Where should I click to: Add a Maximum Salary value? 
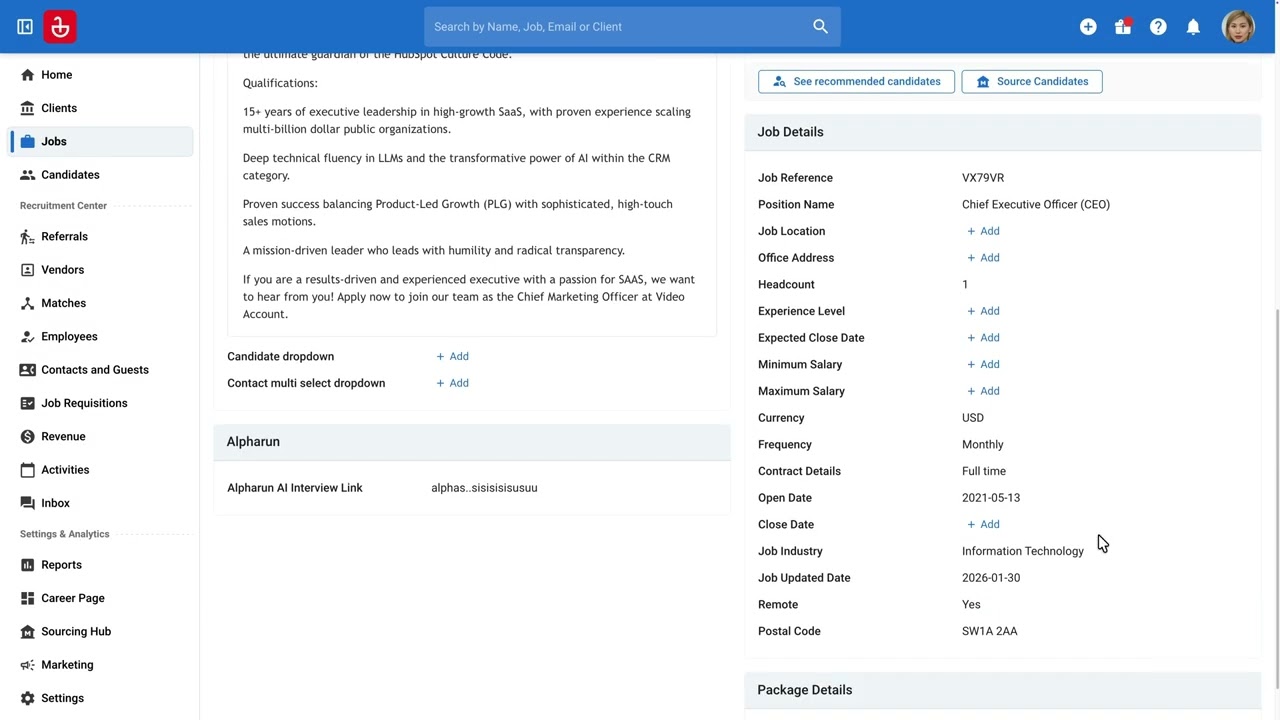pos(983,391)
